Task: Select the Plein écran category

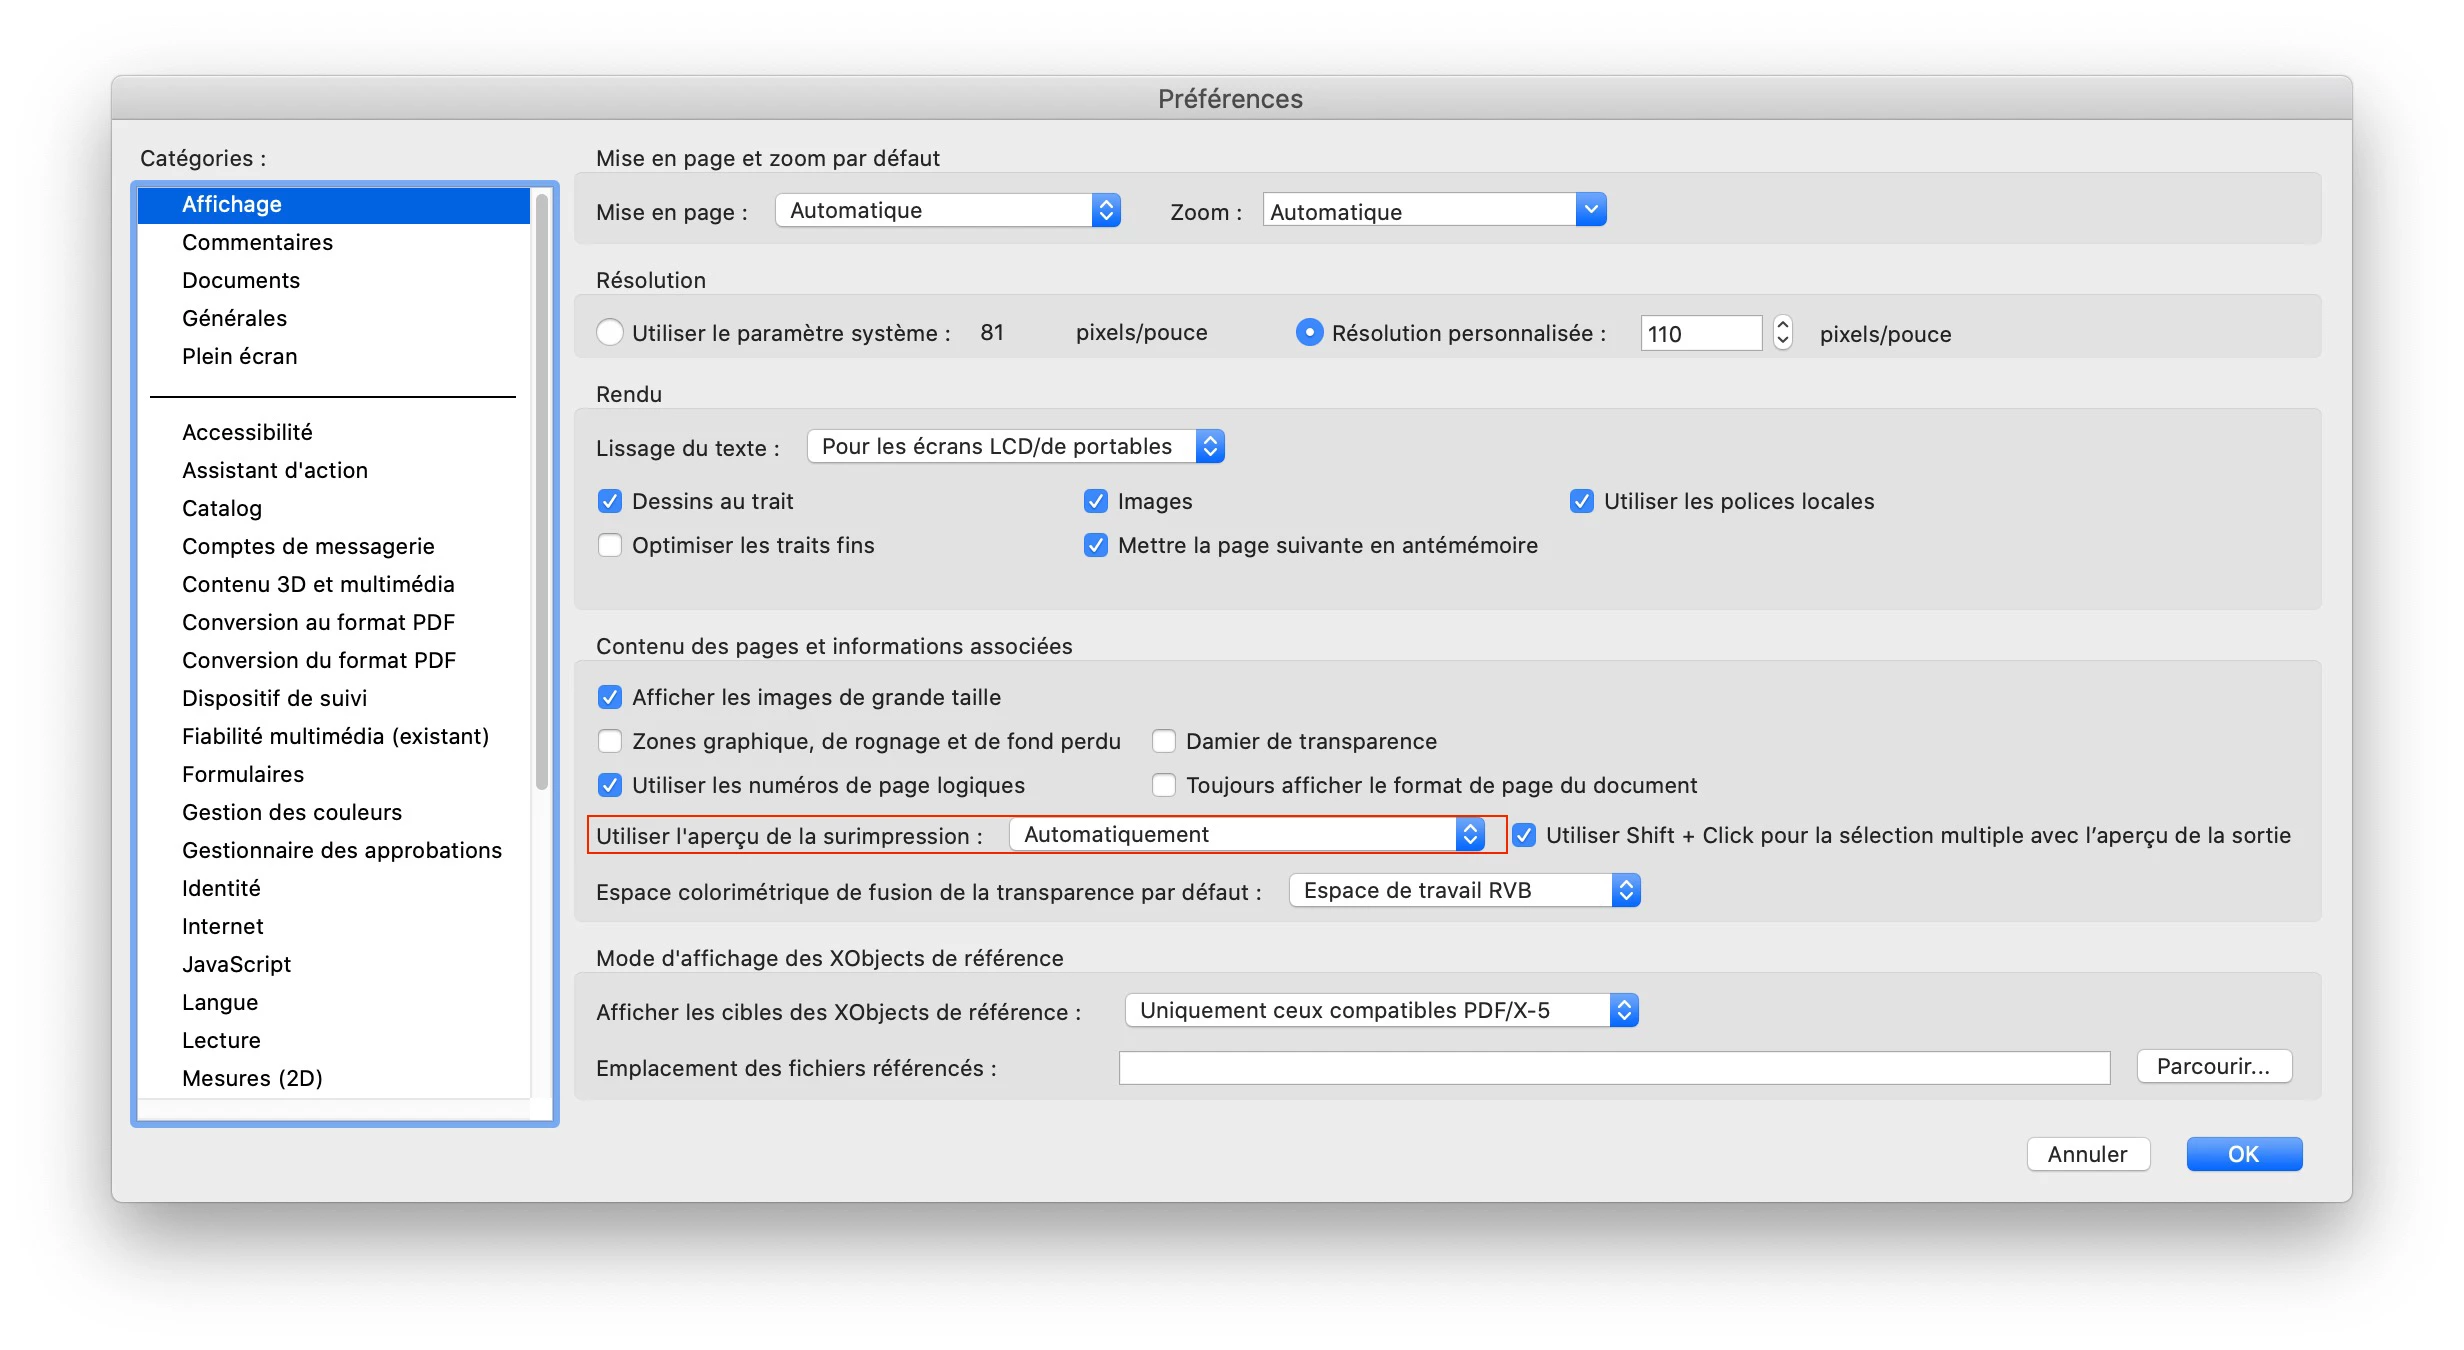Action: pyautogui.click(x=239, y=356)
